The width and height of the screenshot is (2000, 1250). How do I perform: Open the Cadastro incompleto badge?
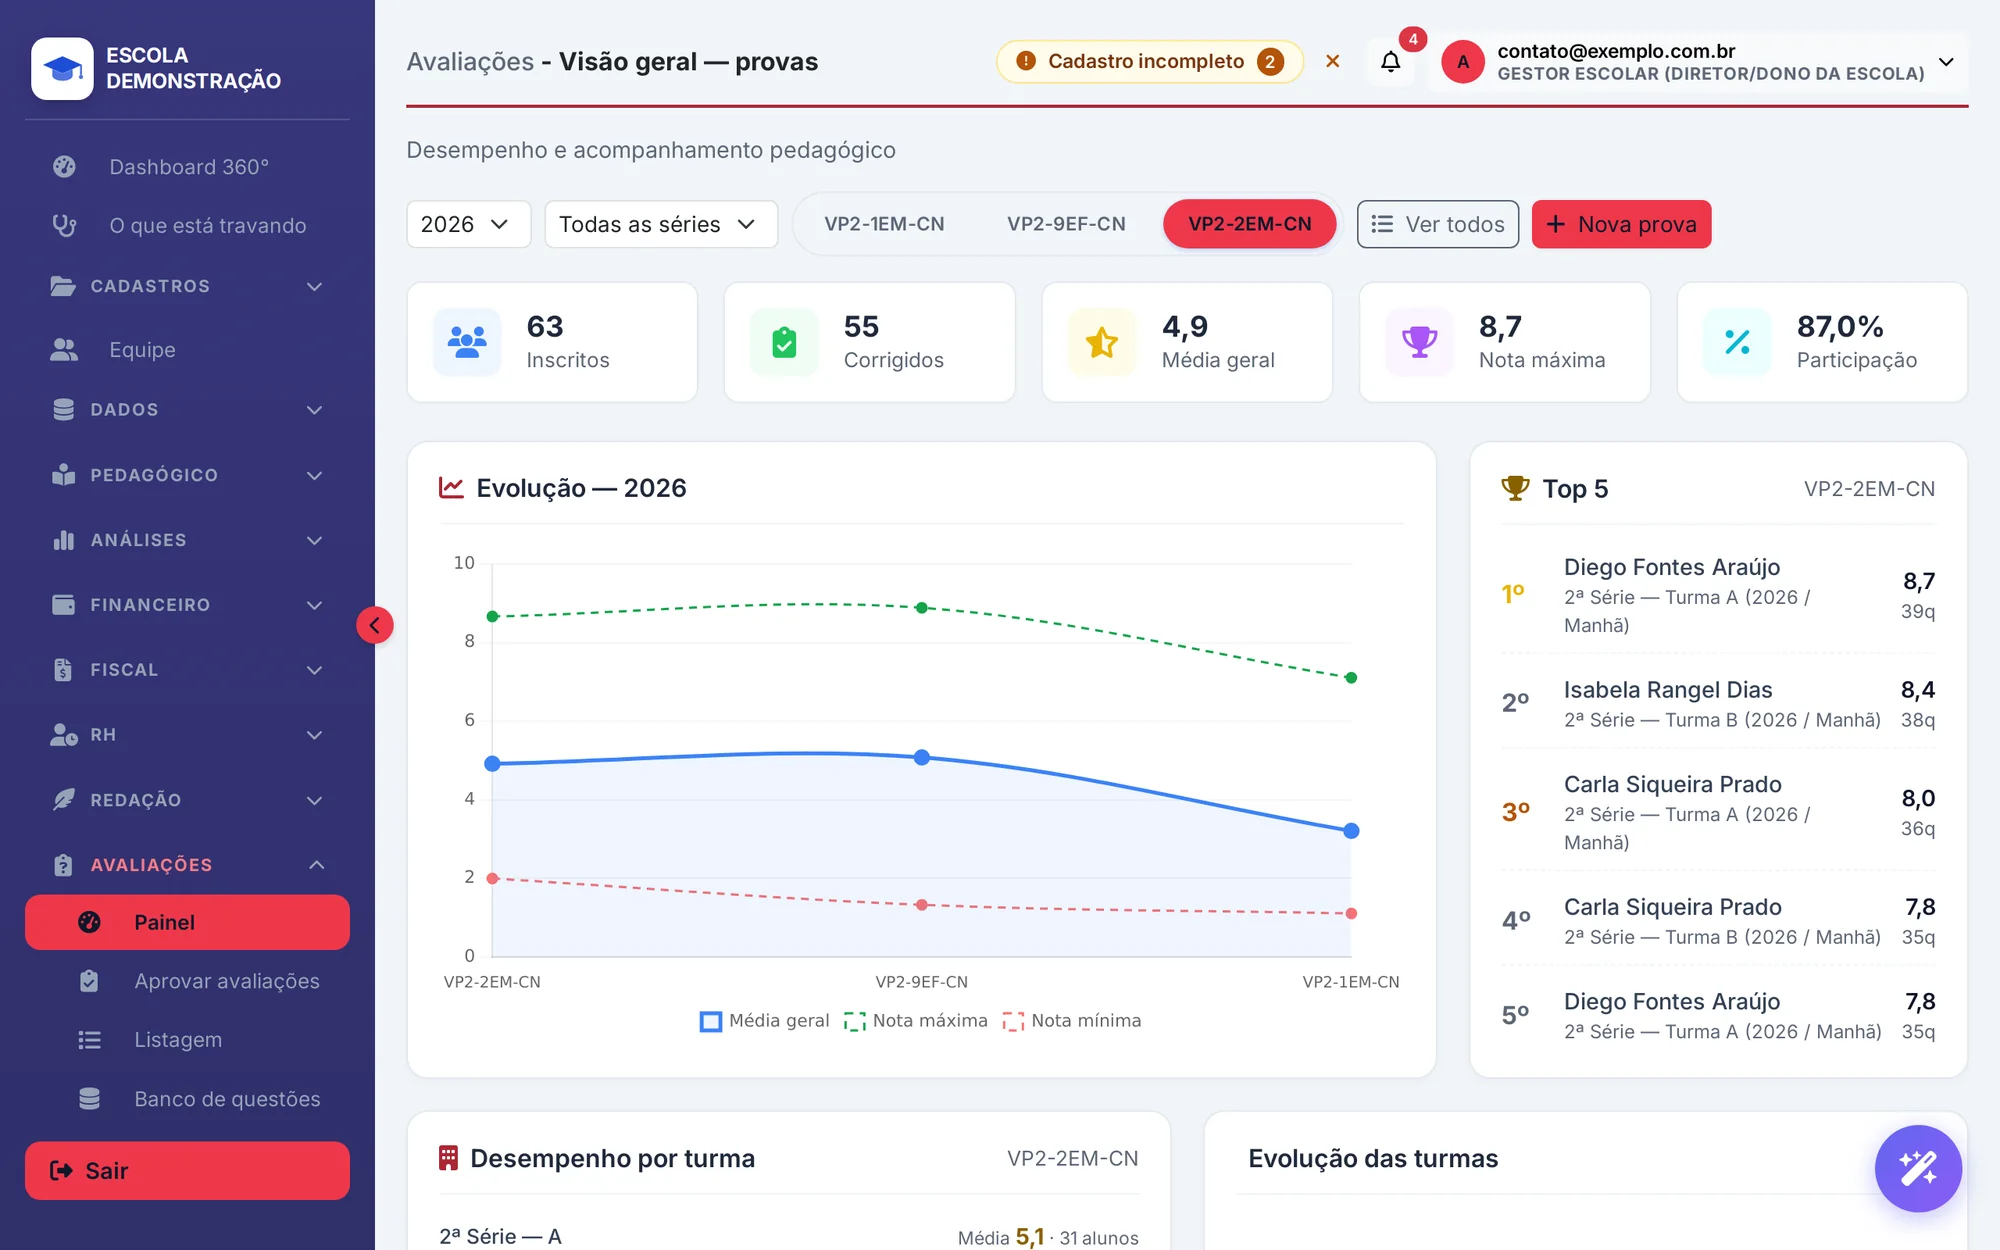pyautogui.click(x=1149, y=61)
